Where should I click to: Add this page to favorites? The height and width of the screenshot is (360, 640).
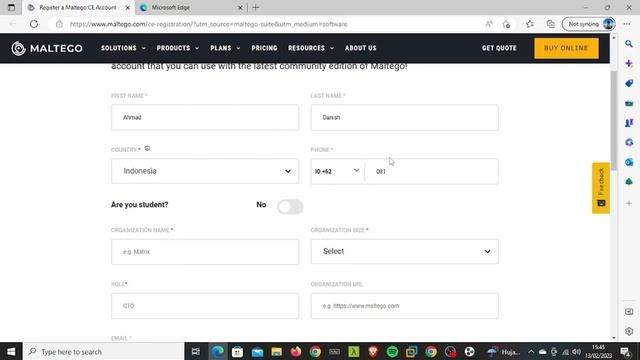pos(506,24)
